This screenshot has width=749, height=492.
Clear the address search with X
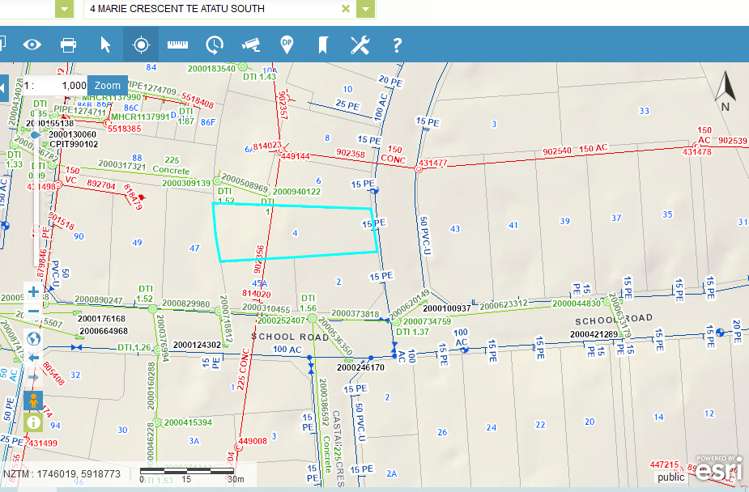click(x=345, y=8)
